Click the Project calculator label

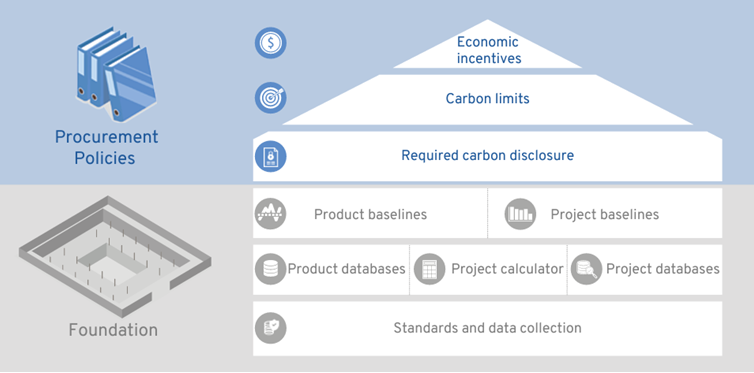coord(507,269)
